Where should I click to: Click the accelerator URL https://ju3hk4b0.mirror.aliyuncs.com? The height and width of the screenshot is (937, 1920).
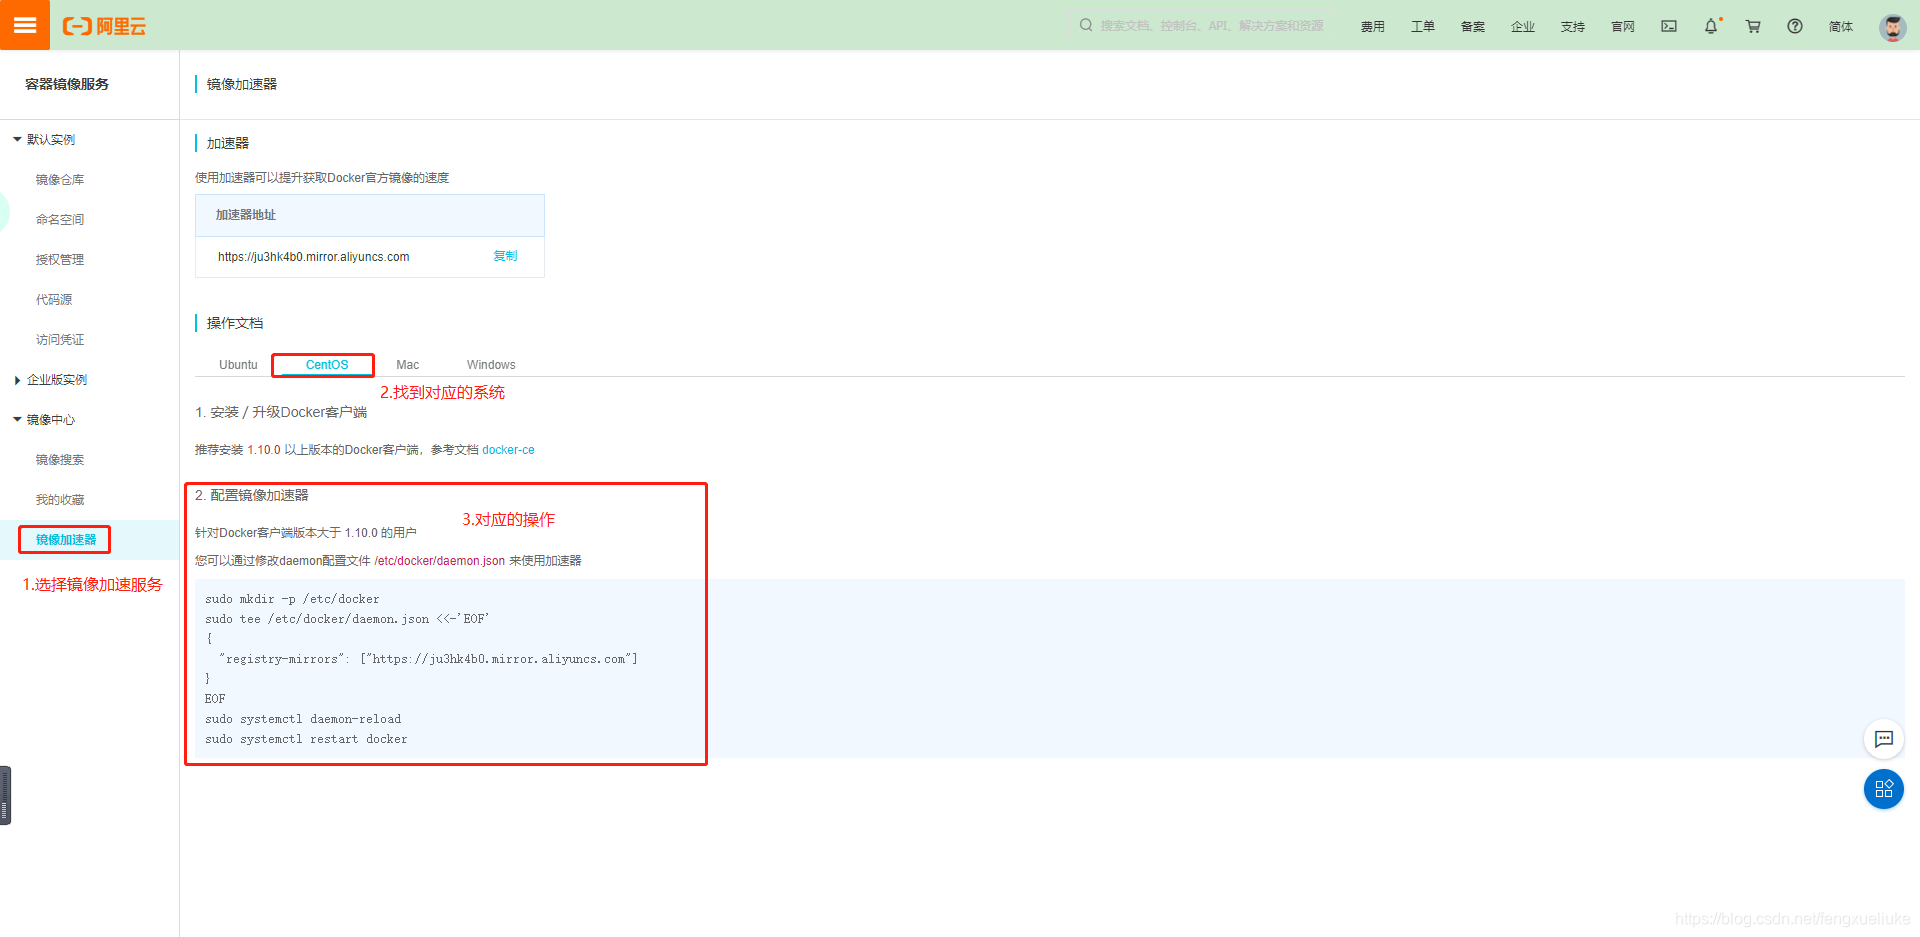coord(313,257)
